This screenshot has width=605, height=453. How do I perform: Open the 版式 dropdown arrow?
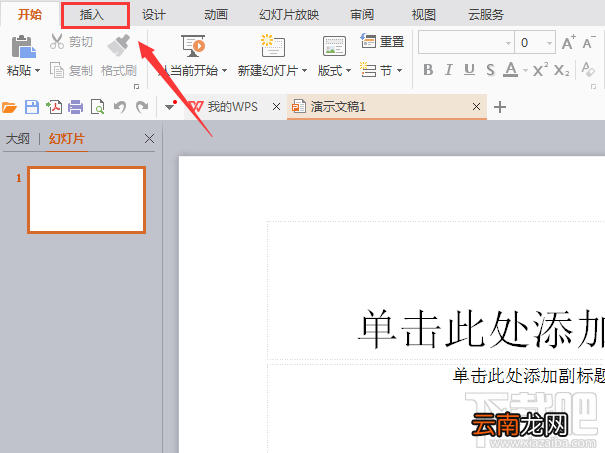pyautogui.click(x=348, y=71)
